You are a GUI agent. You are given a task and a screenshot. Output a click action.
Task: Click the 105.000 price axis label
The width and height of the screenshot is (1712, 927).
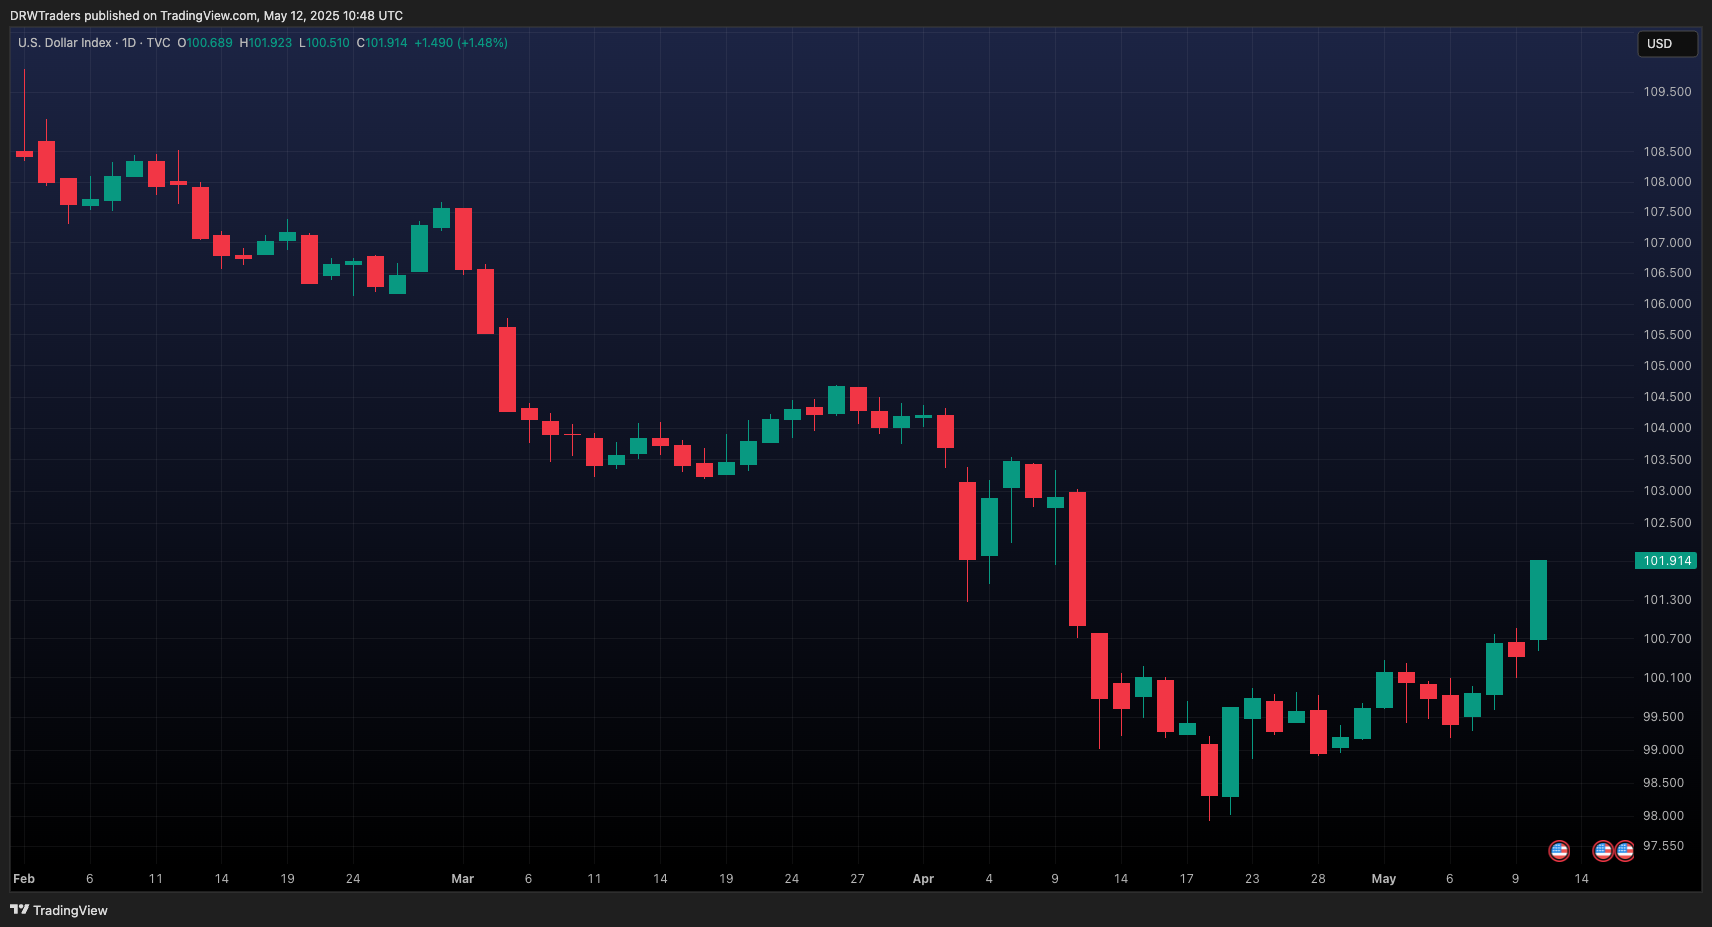[x=1667, y=366]
